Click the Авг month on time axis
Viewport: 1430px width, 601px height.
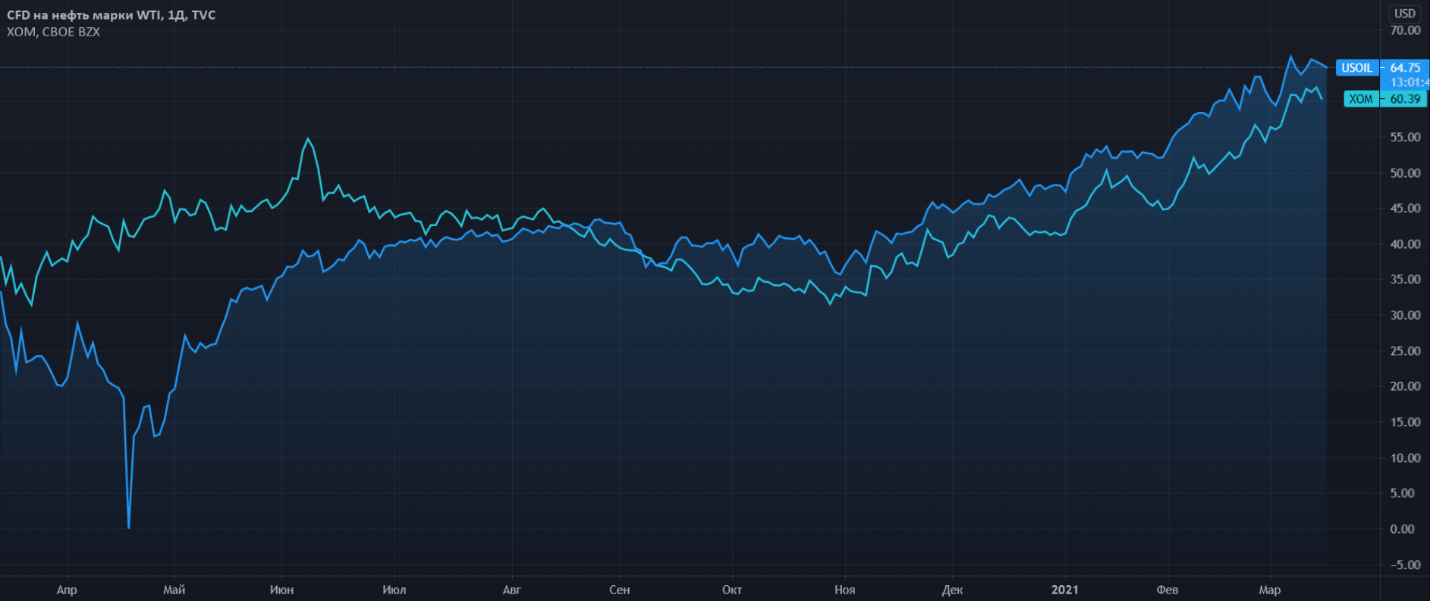511,590
